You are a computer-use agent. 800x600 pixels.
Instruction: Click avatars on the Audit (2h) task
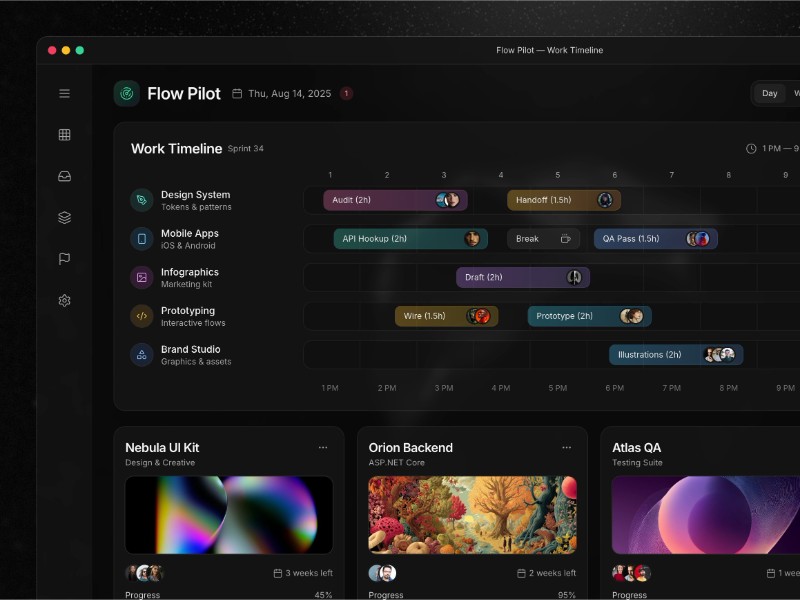click(447, 200)
